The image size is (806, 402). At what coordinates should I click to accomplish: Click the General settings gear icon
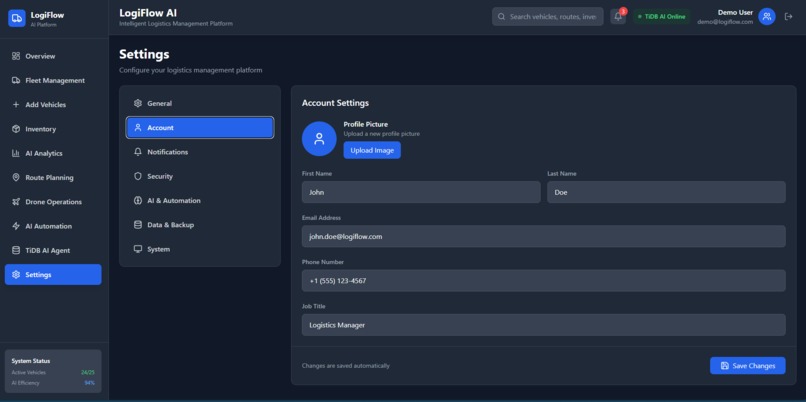[138, 103]
